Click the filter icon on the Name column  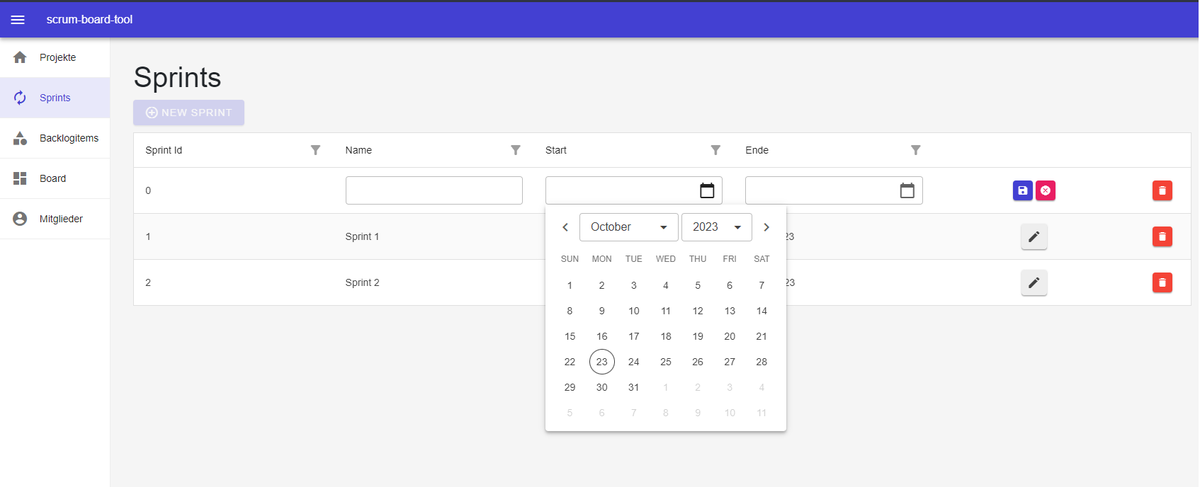tap(516, 150)
